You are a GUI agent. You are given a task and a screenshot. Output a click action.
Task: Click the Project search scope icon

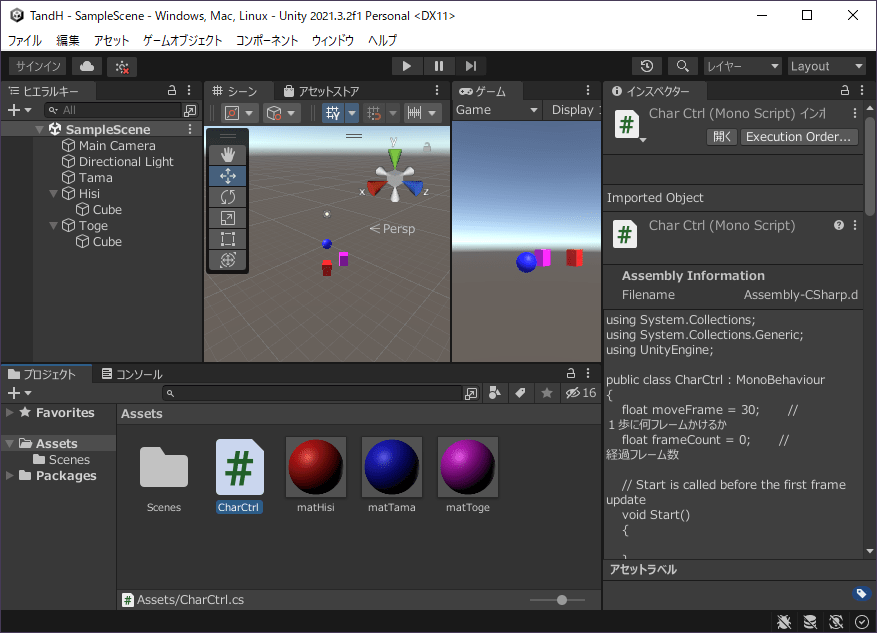click(471, 394)
